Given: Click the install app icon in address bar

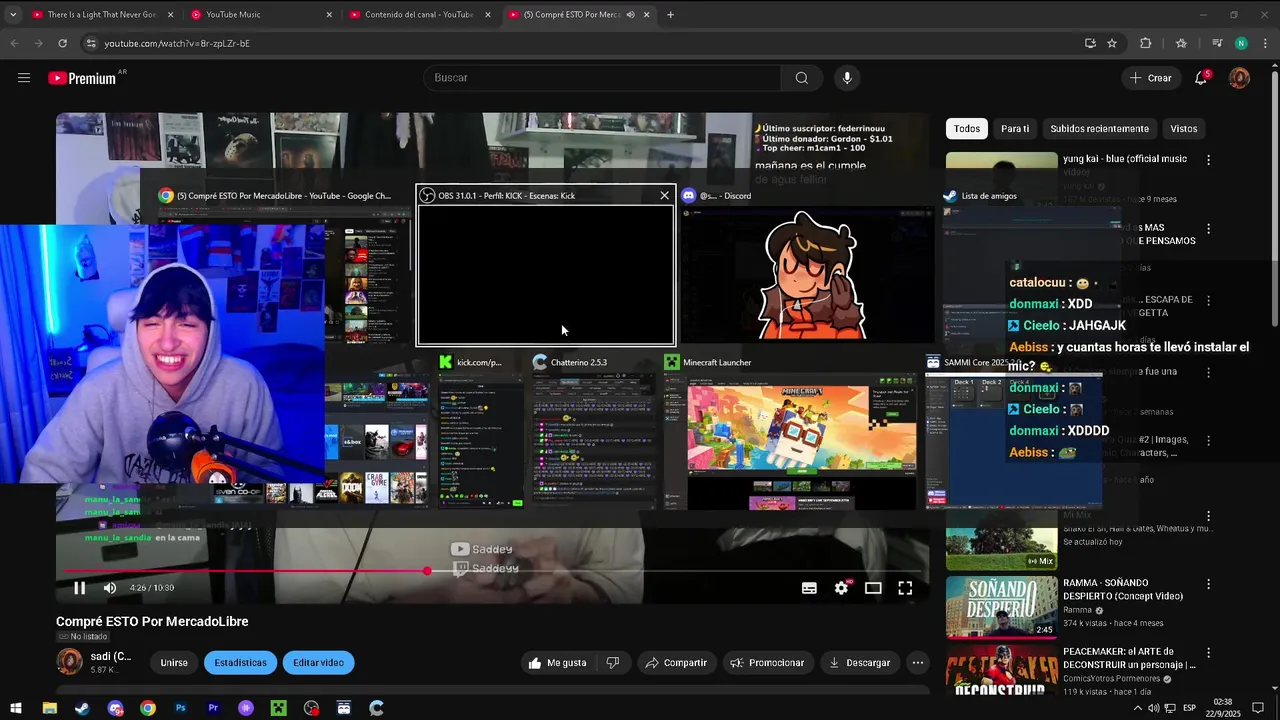Looking at the screenshot, I should 1090,43.
